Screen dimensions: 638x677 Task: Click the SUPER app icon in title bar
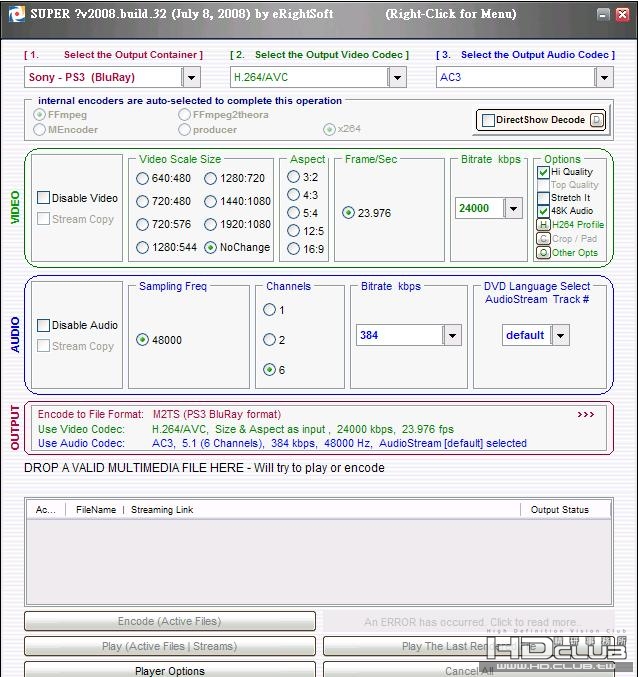coord(12,14)
